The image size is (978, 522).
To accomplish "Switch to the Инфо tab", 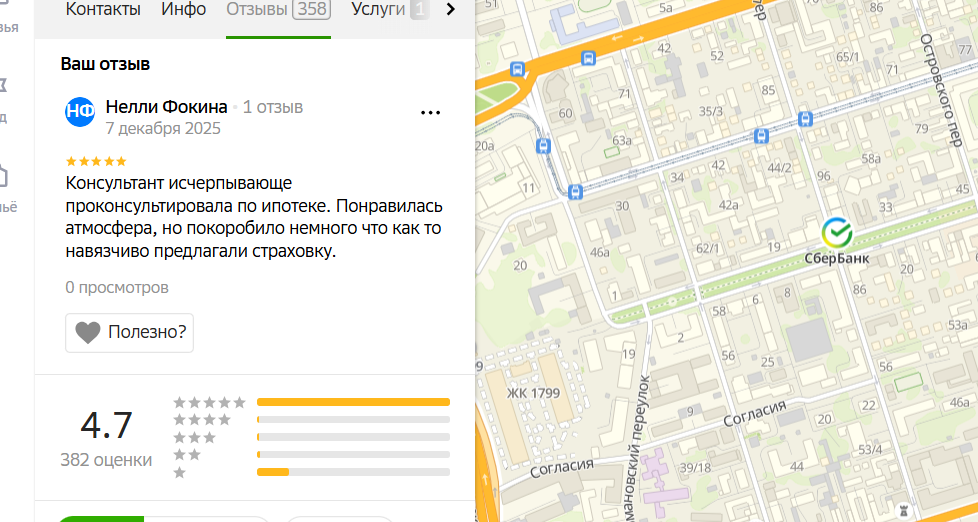I will pyautogui.click(x=183, y=9).
